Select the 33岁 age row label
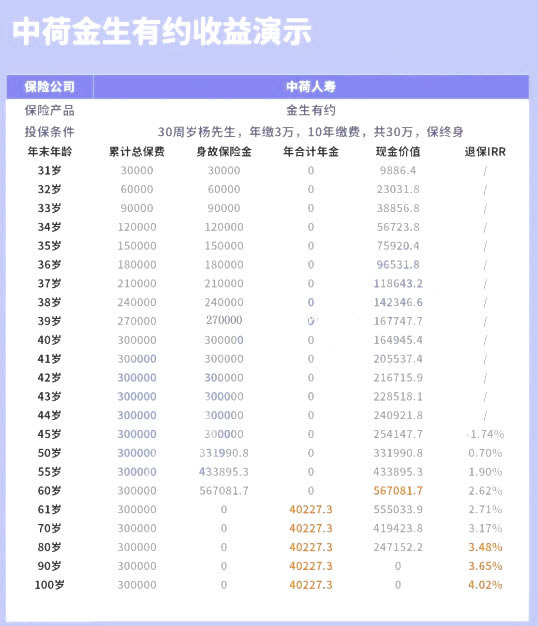The height and width of the screenshot is (626, 538). [x=49, y=208]
